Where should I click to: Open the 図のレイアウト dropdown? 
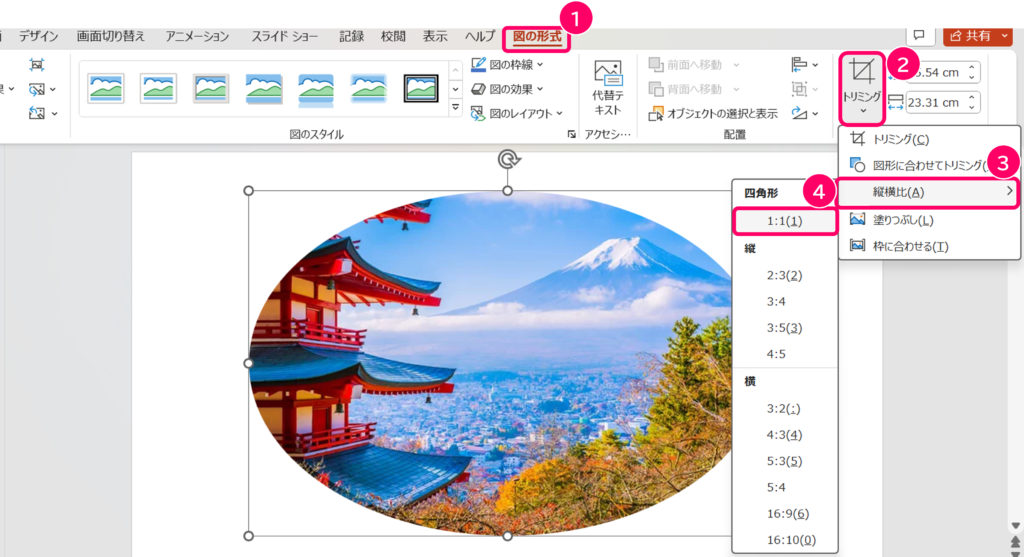click(517, 114)
